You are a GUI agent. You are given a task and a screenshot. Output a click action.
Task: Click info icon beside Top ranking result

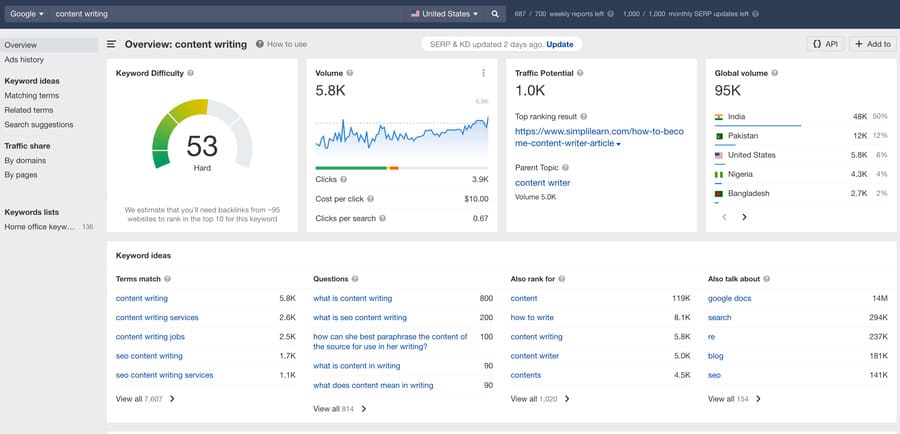[584, 117]
